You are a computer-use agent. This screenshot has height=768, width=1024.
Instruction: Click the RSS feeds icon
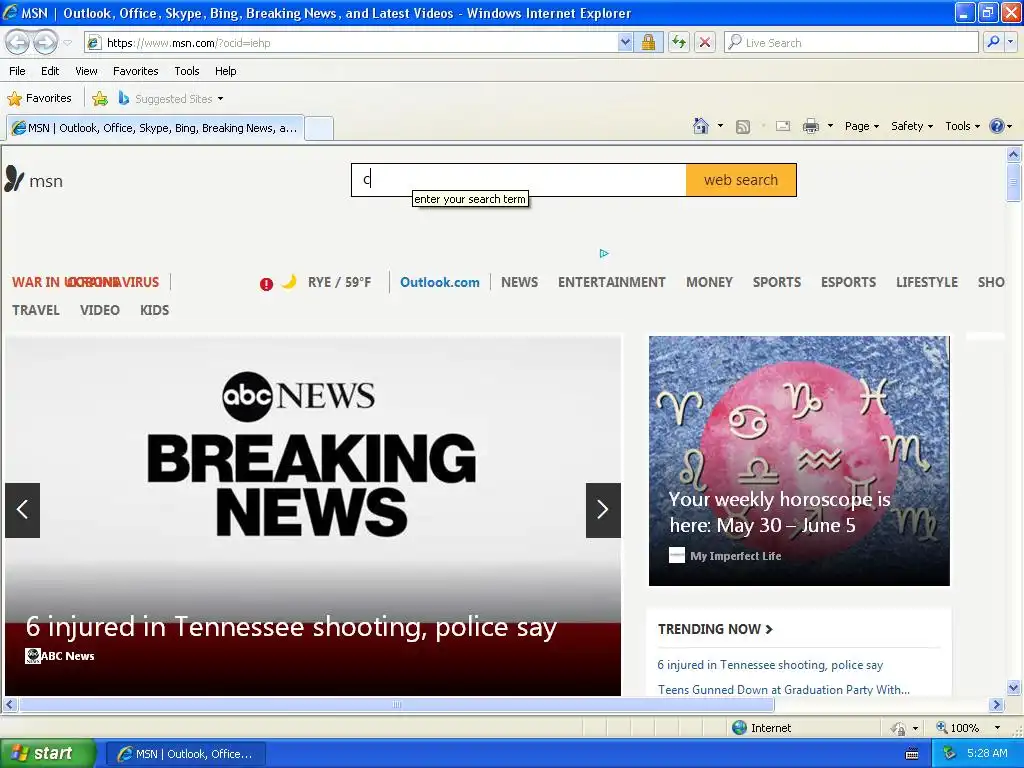pos(743,127)
